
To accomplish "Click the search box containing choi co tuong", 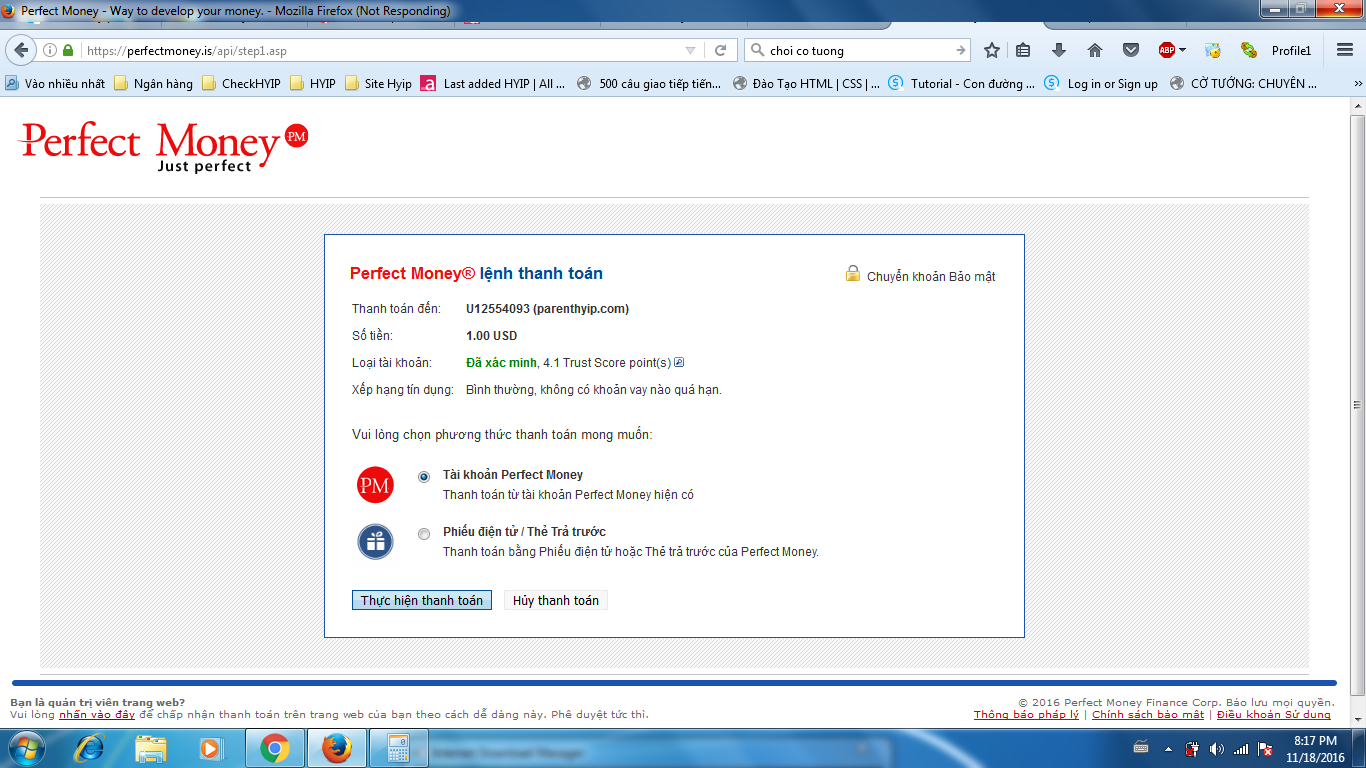I will (858, 50).
